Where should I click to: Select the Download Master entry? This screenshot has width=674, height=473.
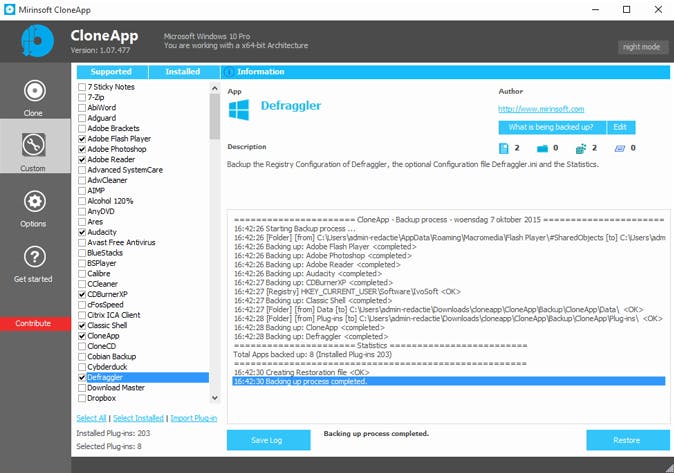pyautogui.click(x=116, y=388)
